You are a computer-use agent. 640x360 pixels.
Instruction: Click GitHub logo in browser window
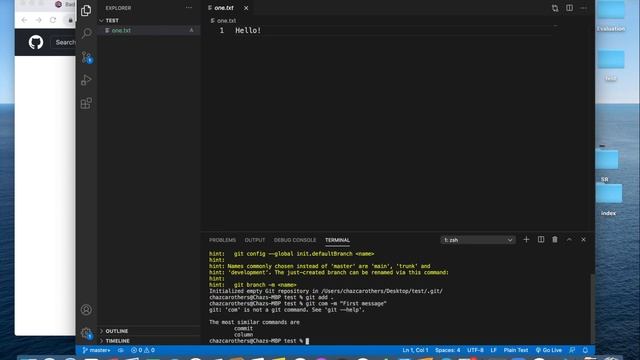click(x=36, y=42)
